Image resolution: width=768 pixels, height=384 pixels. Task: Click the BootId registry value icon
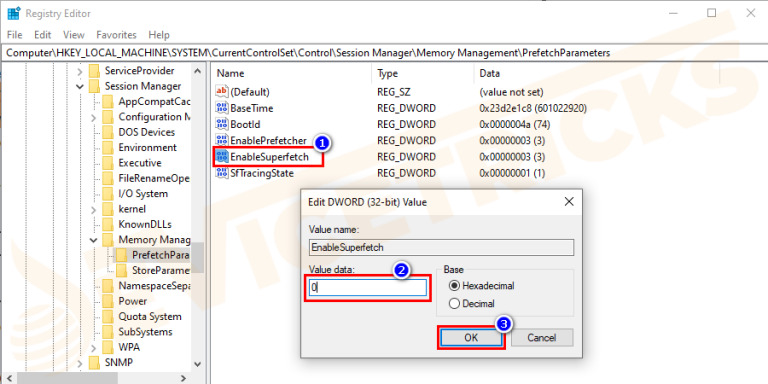tap(222, 124)
